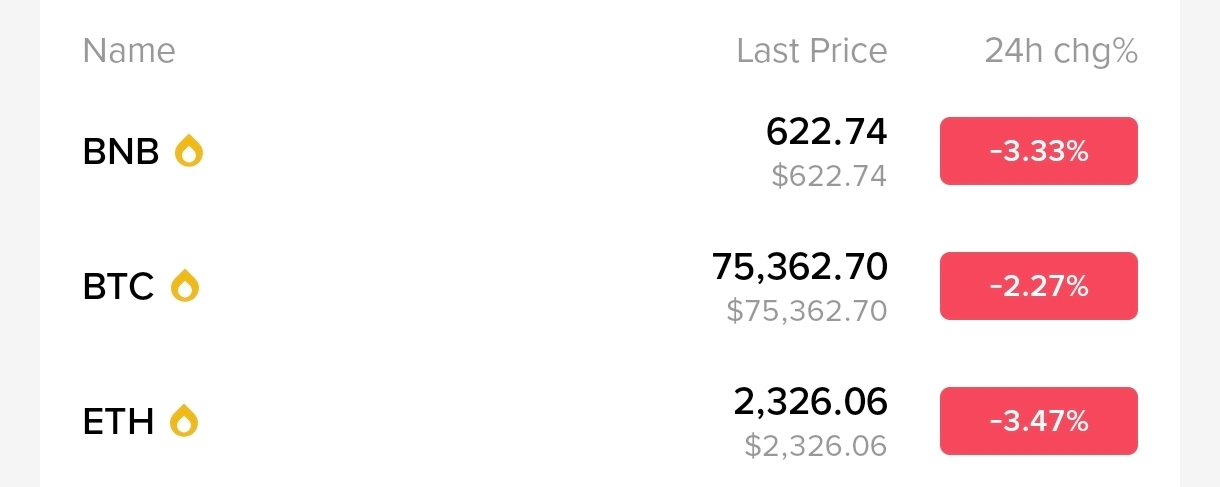The width and height of the screenshot is (1220, 487).
Task: Tap the -2.27% change button for BTC
Action: click(x=1039, y=286)
